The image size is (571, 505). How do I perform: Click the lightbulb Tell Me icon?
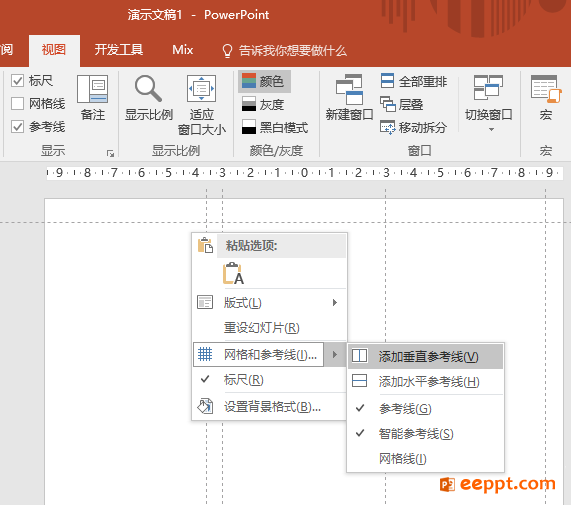click(227, 51)
